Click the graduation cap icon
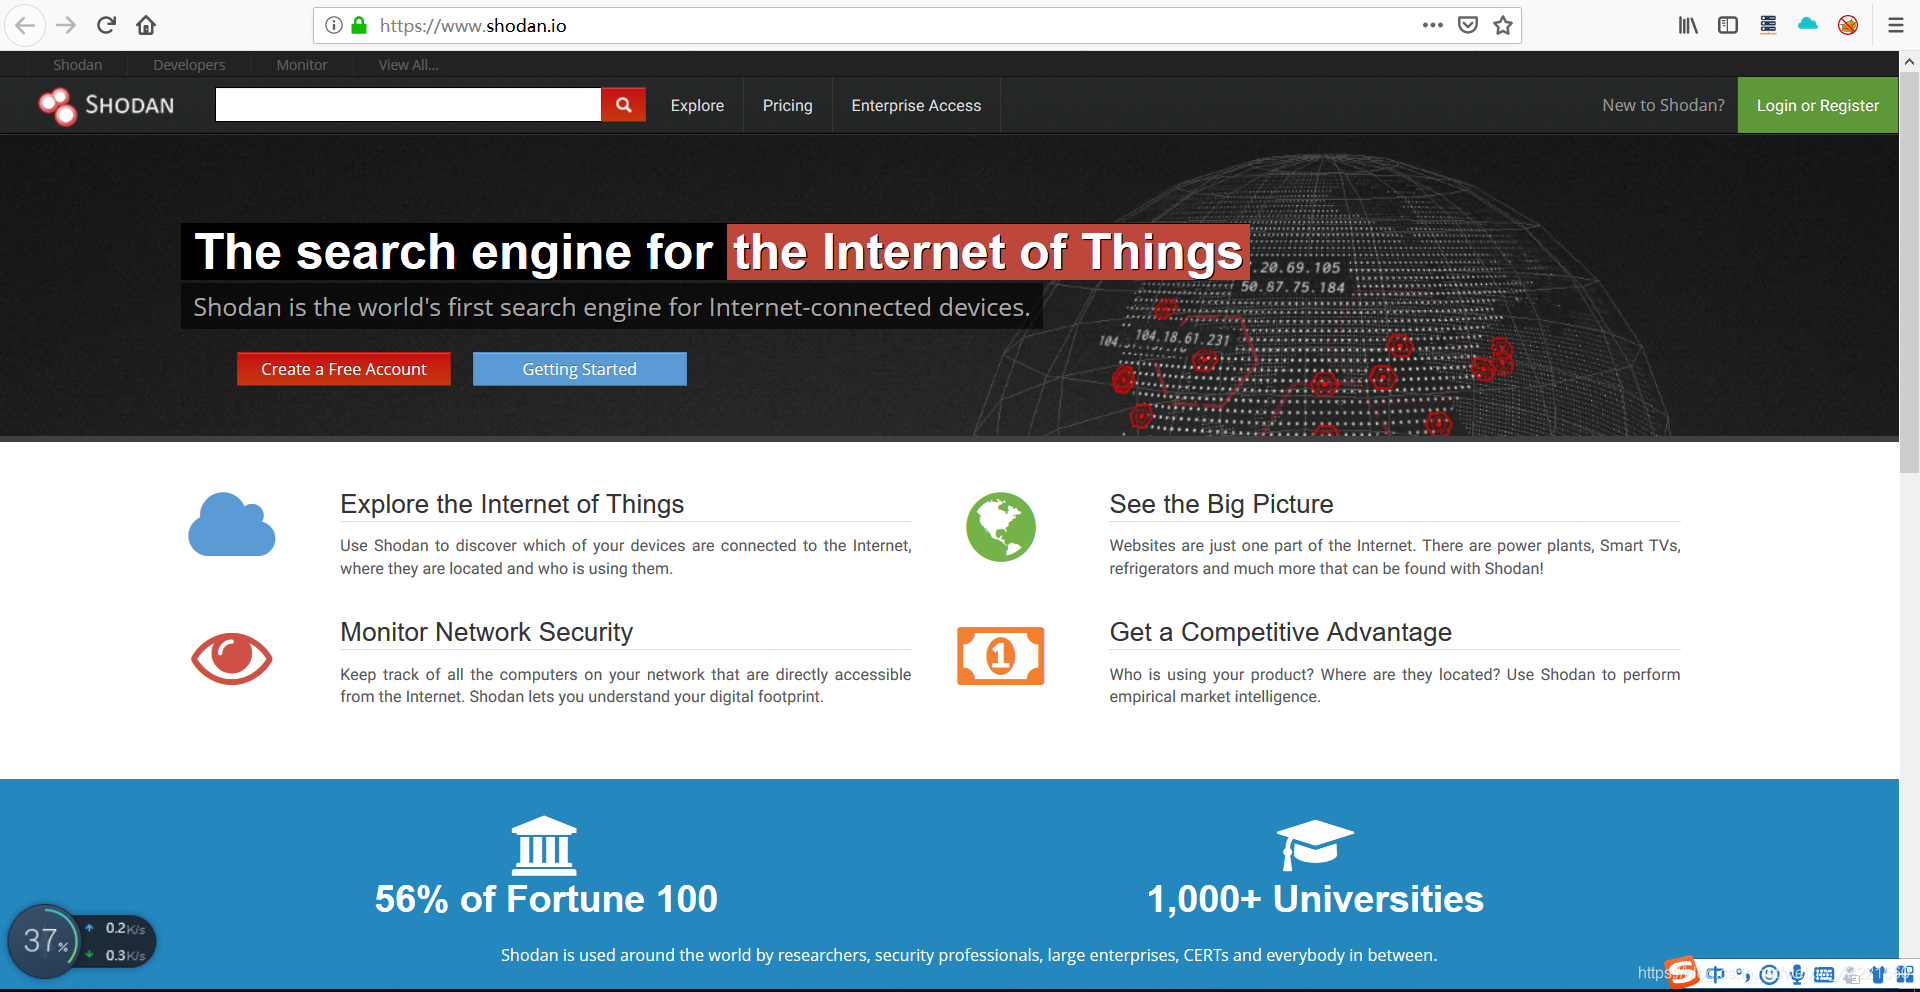Viewport: 1920px width, 992px height. (1315, 846)
